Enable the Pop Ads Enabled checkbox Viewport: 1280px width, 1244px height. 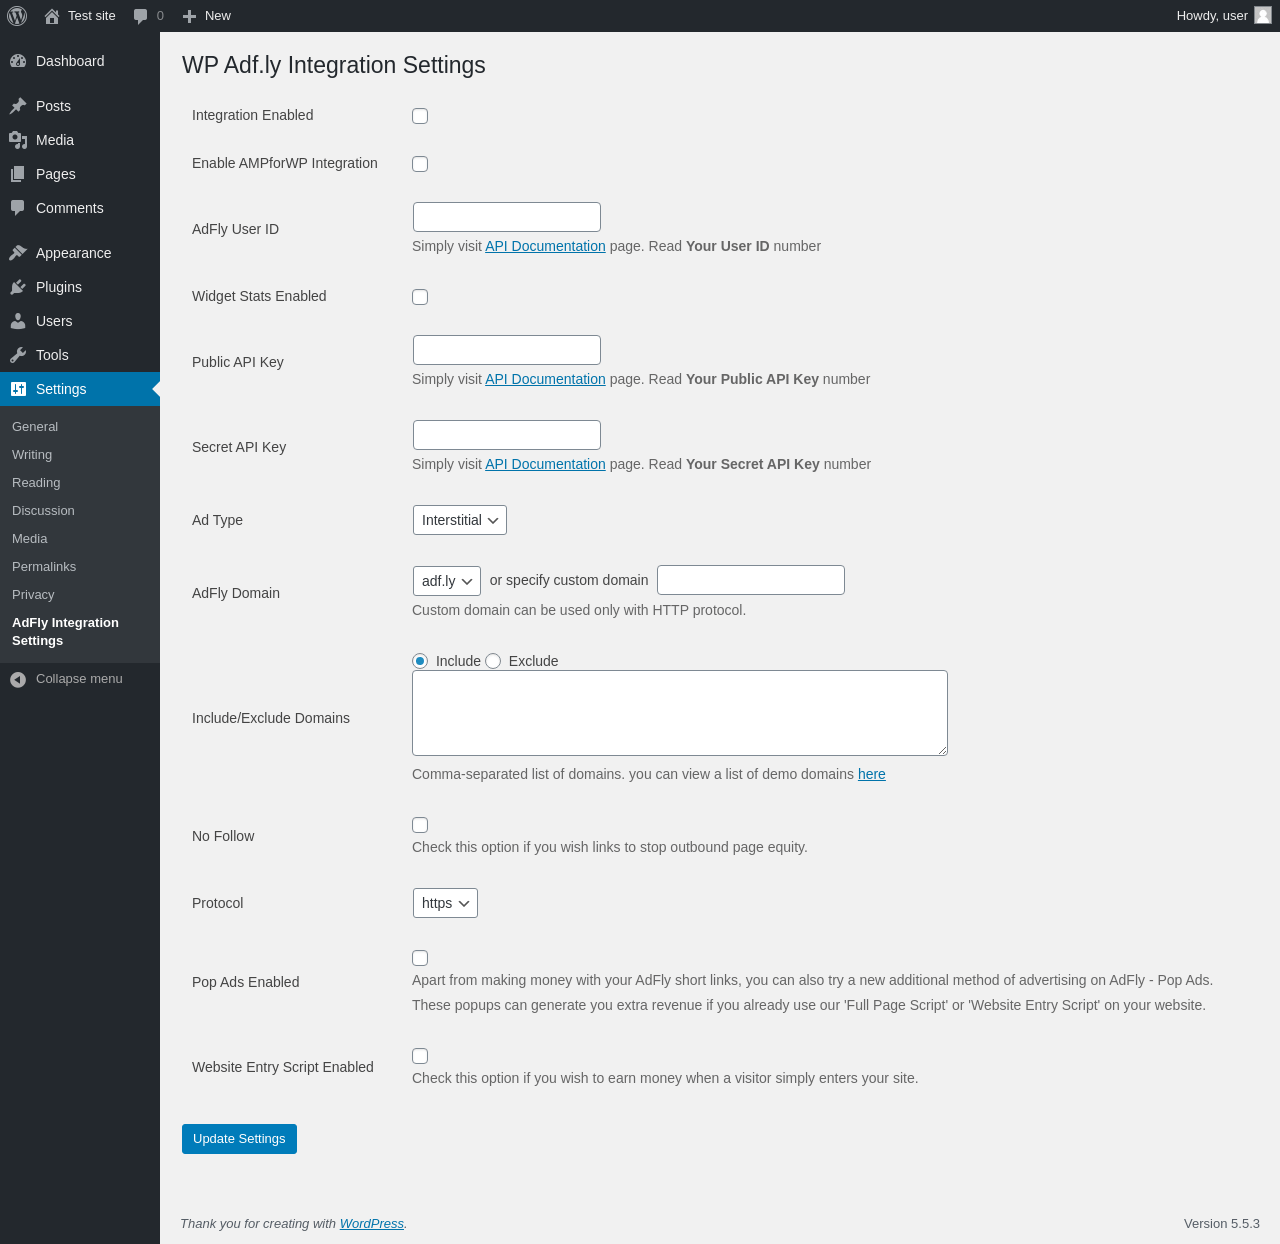420,958
